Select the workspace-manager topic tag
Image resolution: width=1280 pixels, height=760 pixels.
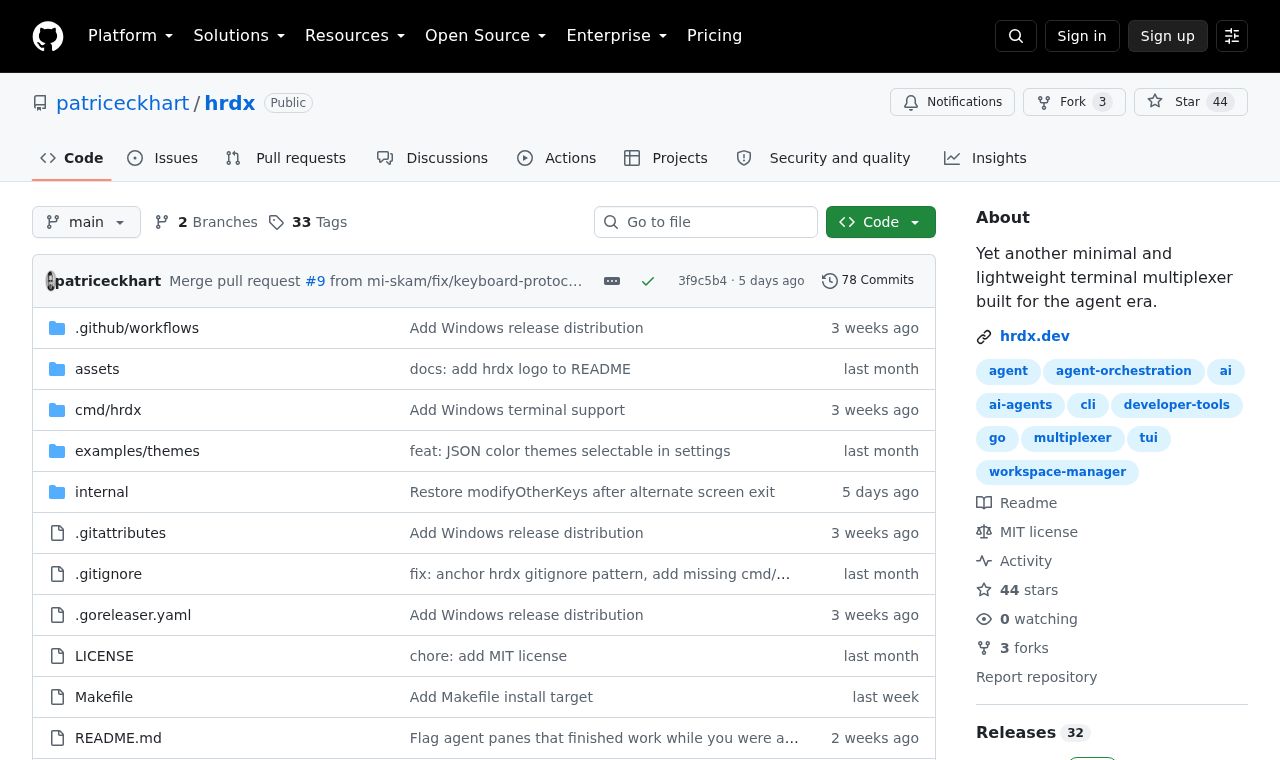pos(1057,472)
